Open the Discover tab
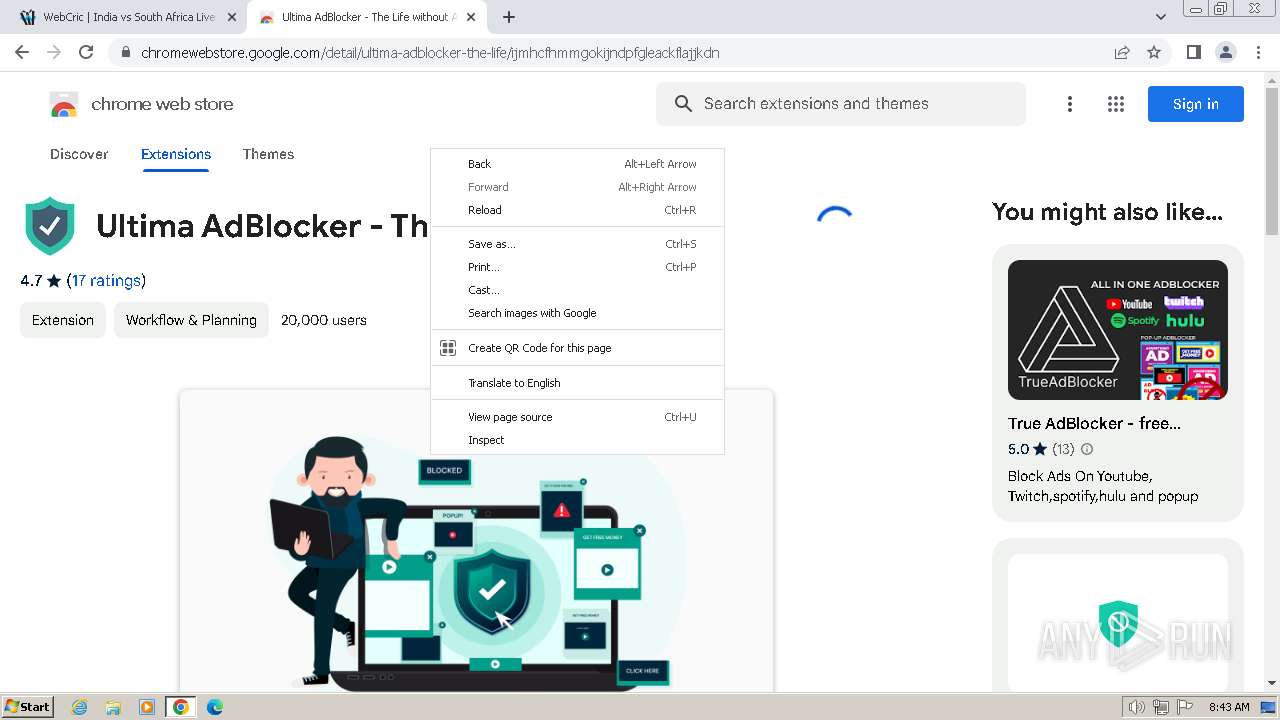Image resolution: width=1280 pixels, height=720 pixels. [x=79, y=154]
